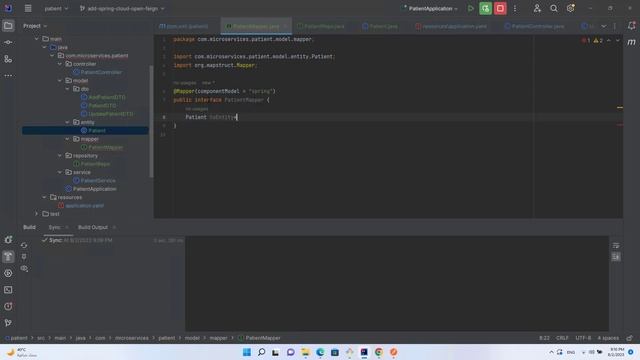Collapse the main folder
Viewport: 640px width, 360px height.
[36, 39]
